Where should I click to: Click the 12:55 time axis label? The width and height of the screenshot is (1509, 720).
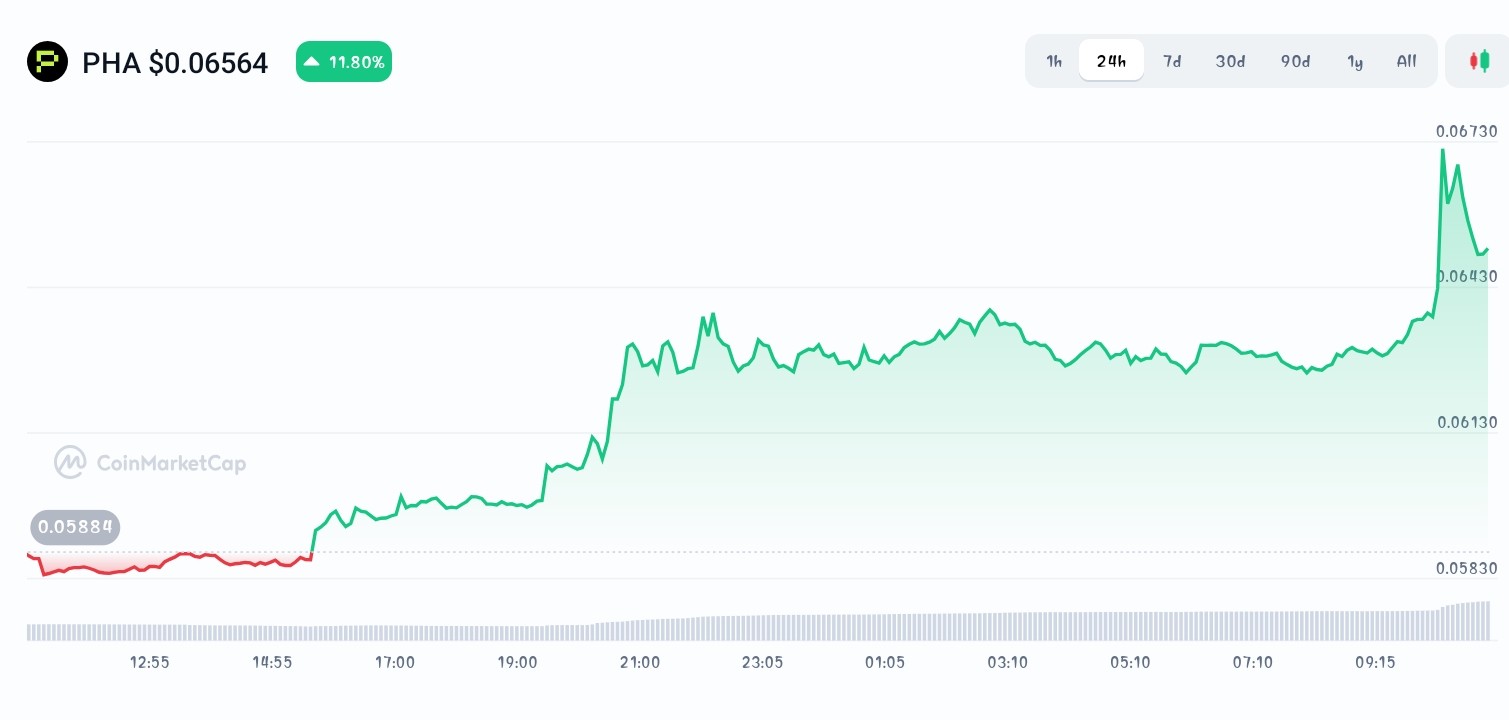coord(150,662)
